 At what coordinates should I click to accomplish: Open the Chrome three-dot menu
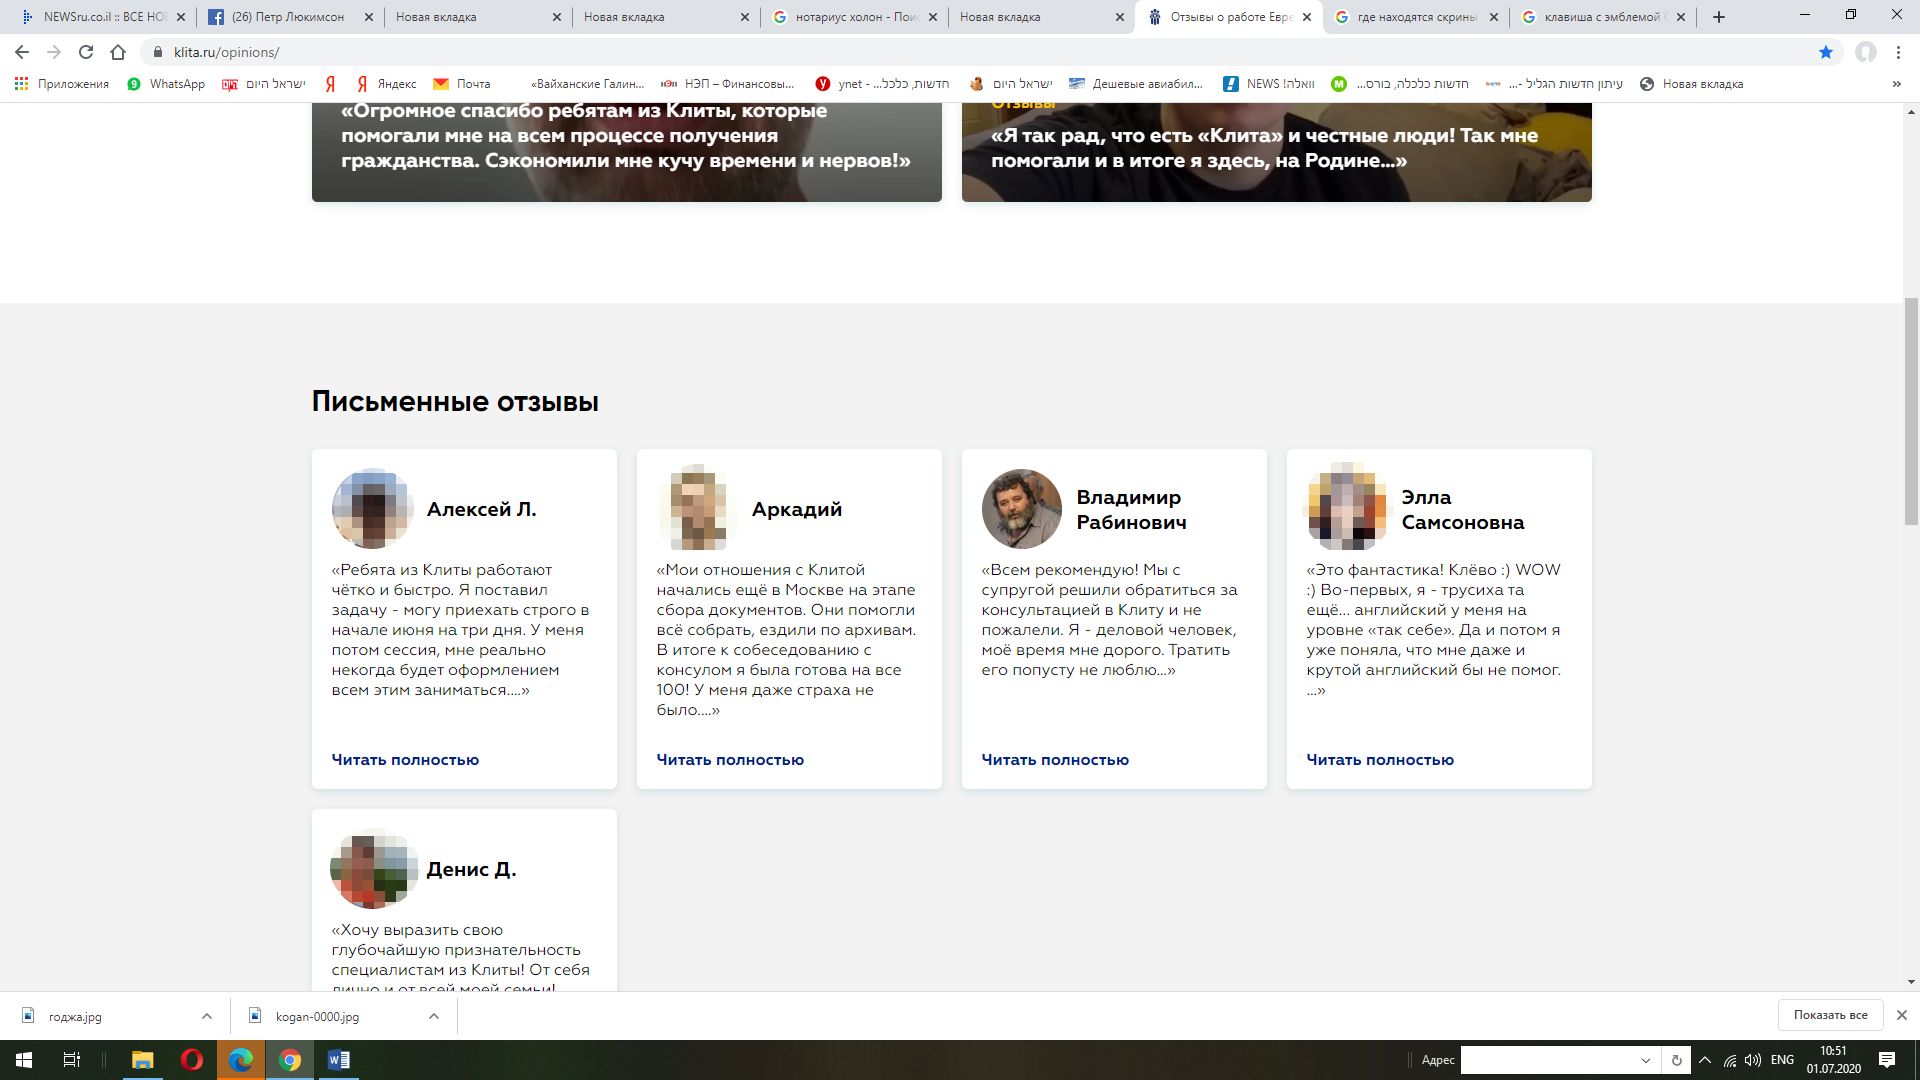[x=1898, y=52]
